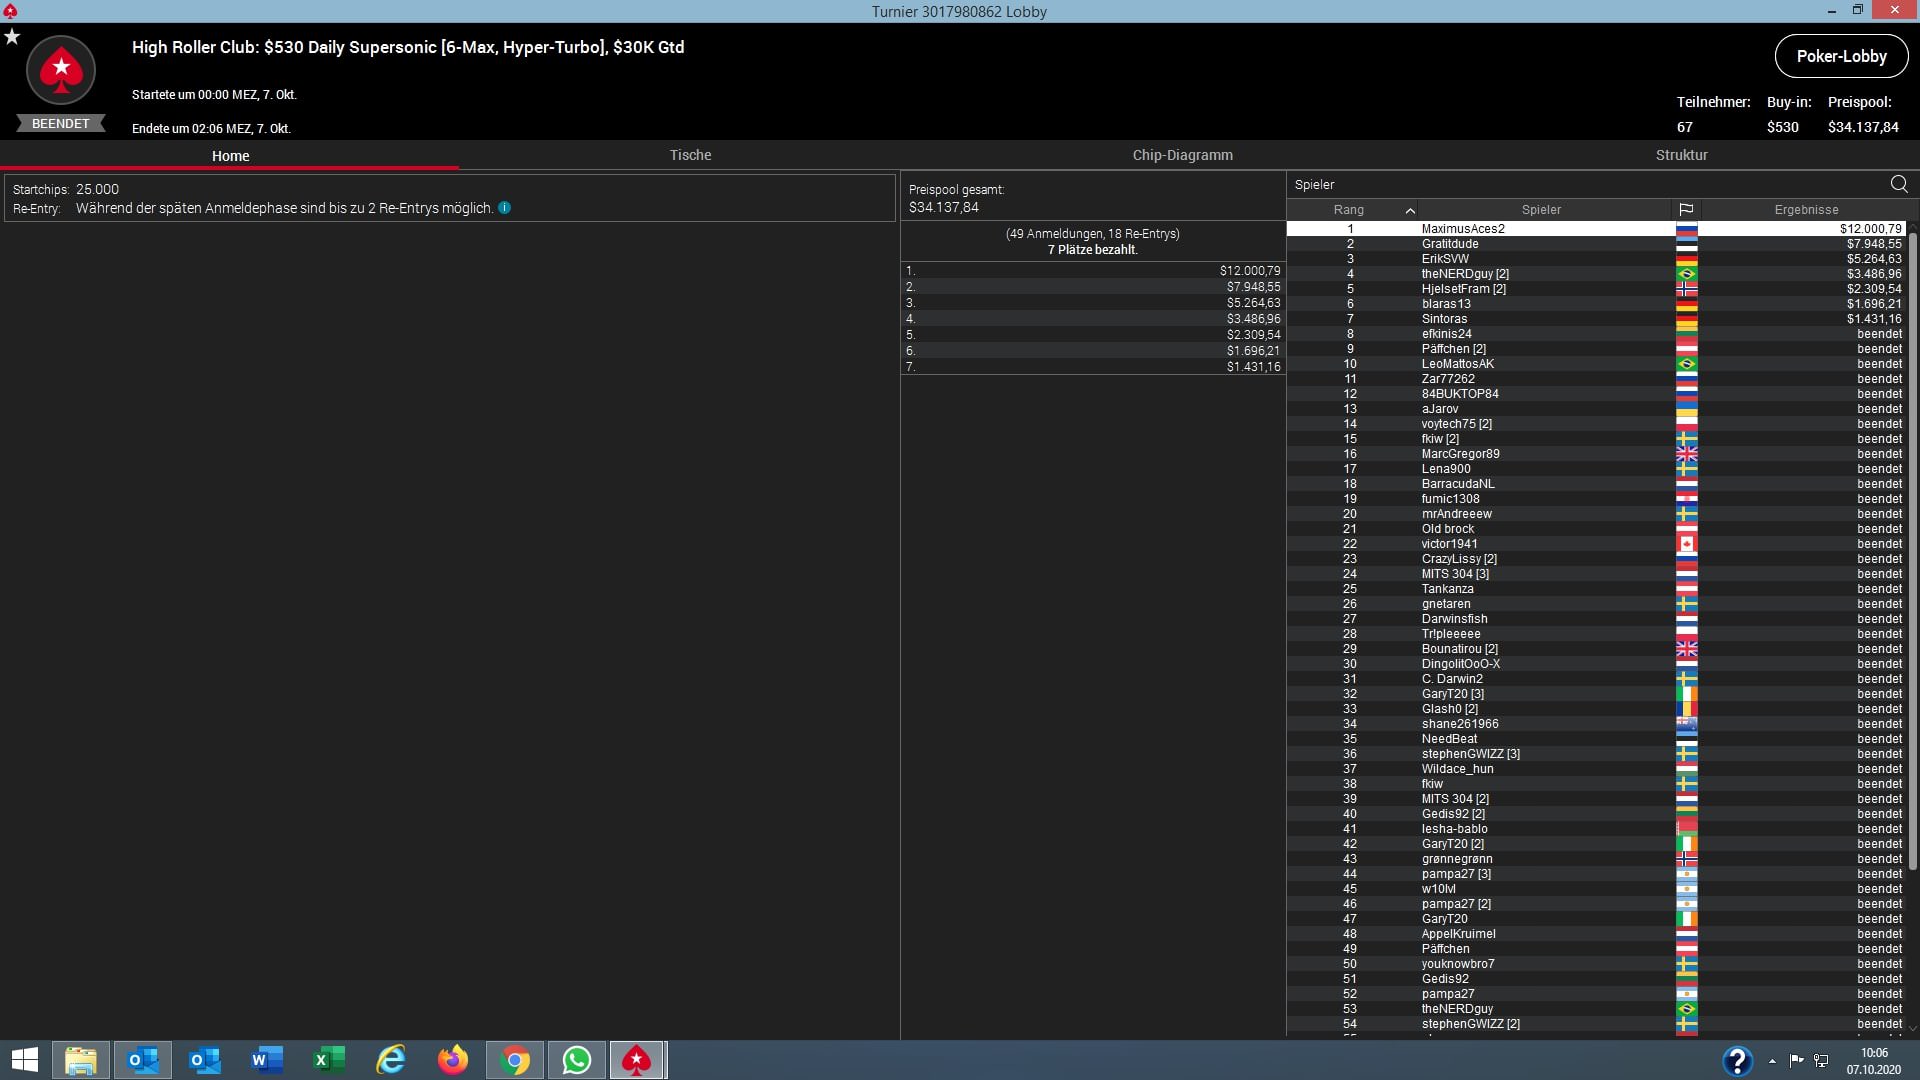Click the Re-Entry info icon

point(505,208)
